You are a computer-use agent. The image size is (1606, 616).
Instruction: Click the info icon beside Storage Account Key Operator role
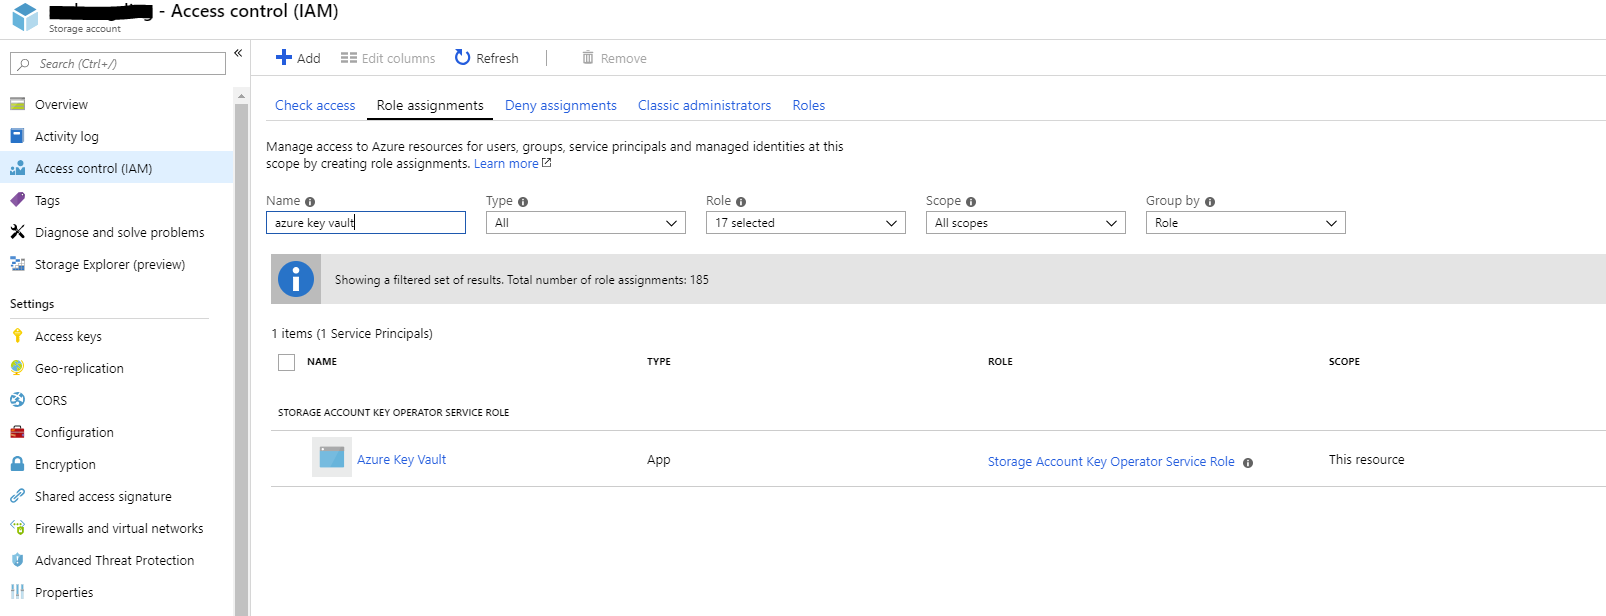[x=1248, y=463]
